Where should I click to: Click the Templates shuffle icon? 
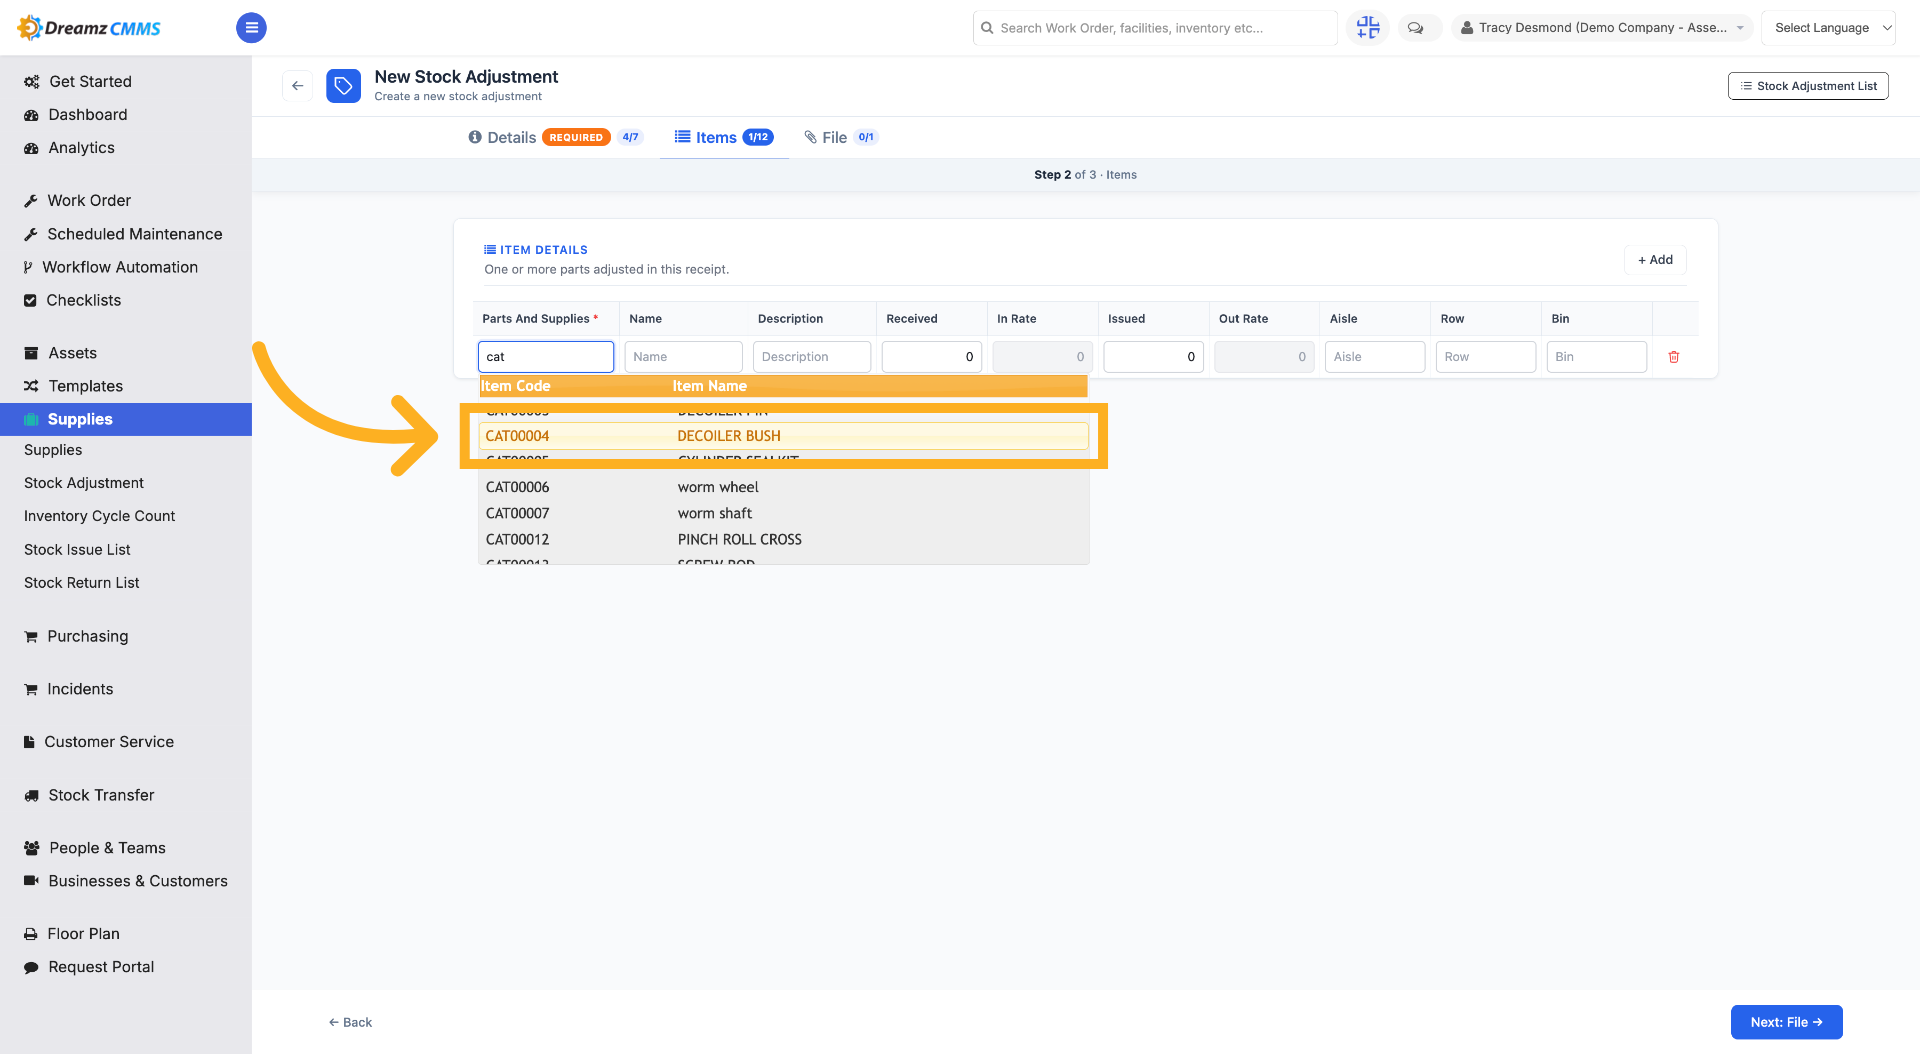point(31,386)
